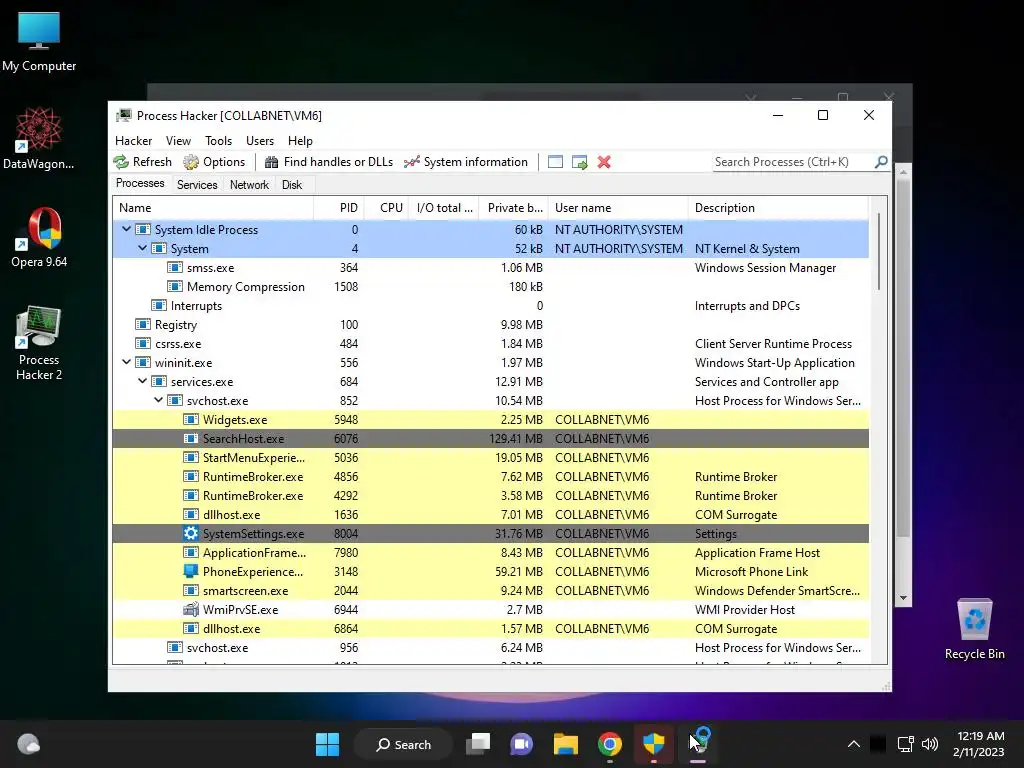Collapse svchost.exe PID 852 node
Screen dimensions: 1024x768
tap(159, 400)
